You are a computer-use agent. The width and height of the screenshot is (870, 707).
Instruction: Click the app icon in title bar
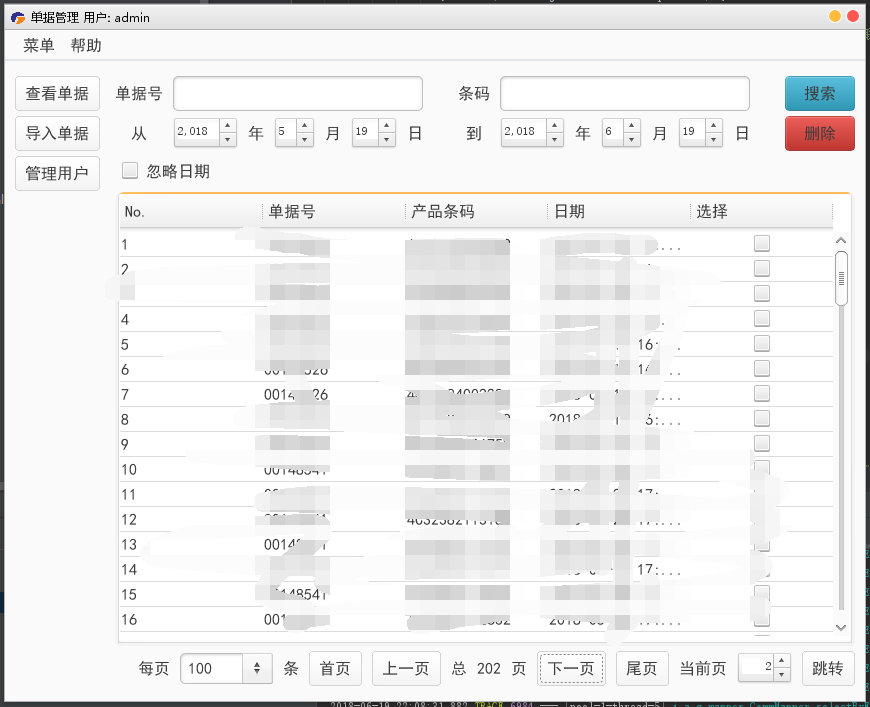tap(17, 17)
